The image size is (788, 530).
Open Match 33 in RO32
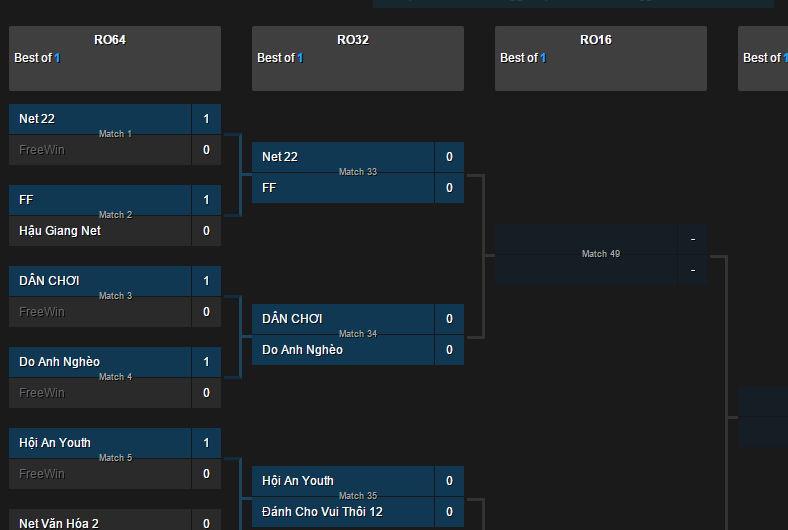(x=358, y=172)
